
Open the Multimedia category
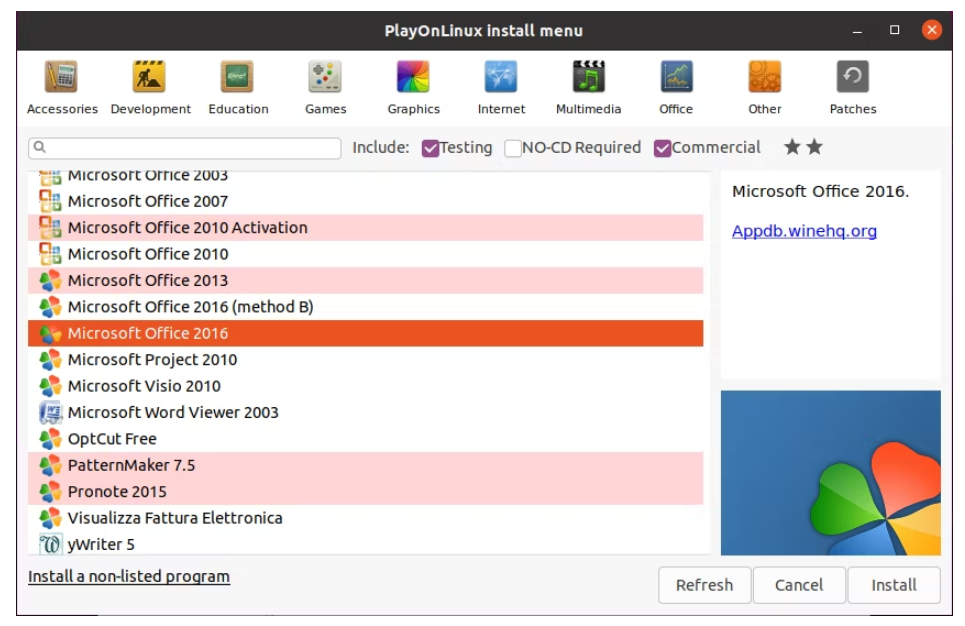[x=588, y=87]
